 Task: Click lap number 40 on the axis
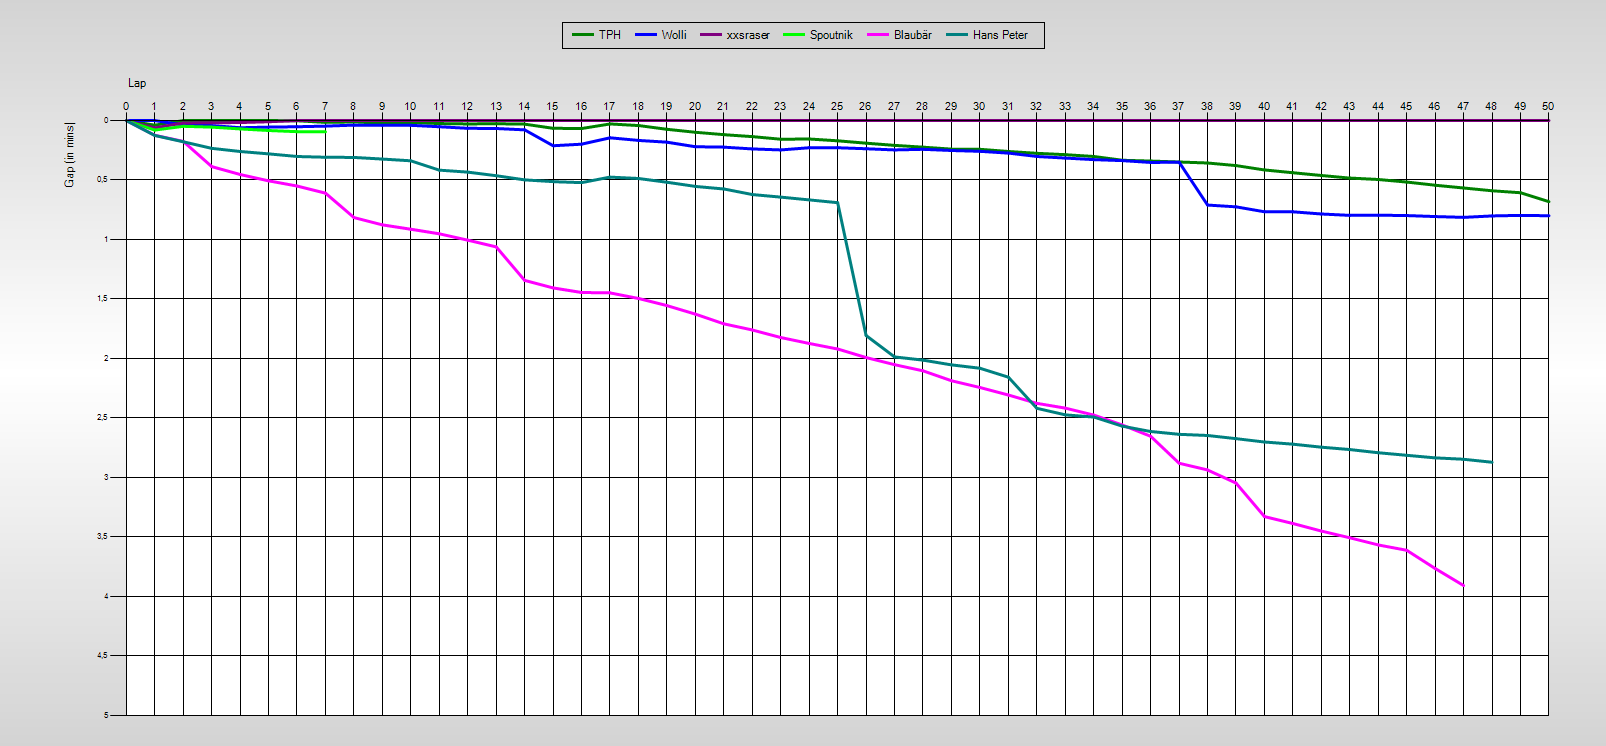pos(1264,106)
